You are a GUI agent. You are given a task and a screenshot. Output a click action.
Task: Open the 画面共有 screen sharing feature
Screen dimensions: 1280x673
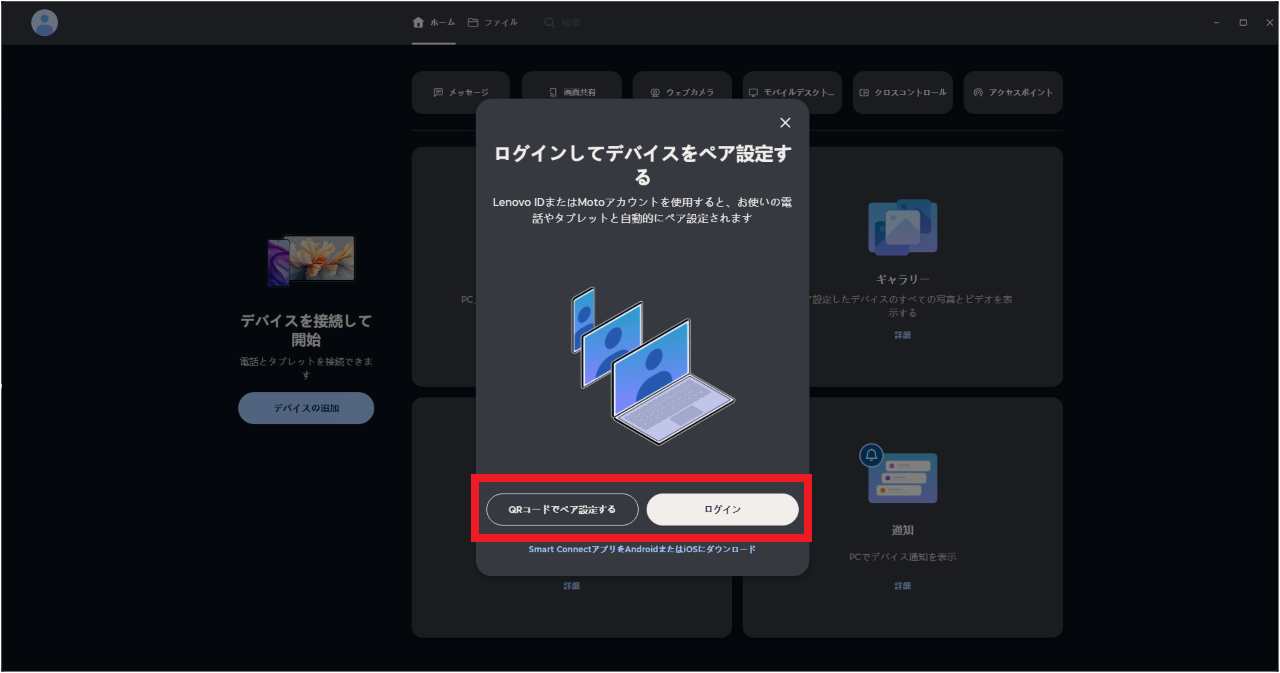(x=571, y=92)
